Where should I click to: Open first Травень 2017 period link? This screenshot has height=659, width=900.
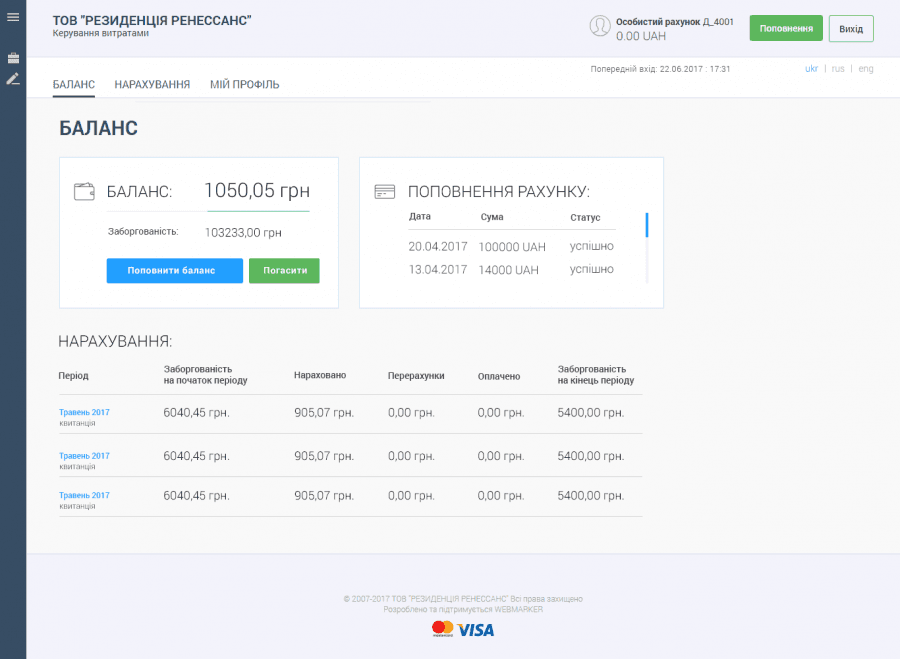[x=84, y=412]
